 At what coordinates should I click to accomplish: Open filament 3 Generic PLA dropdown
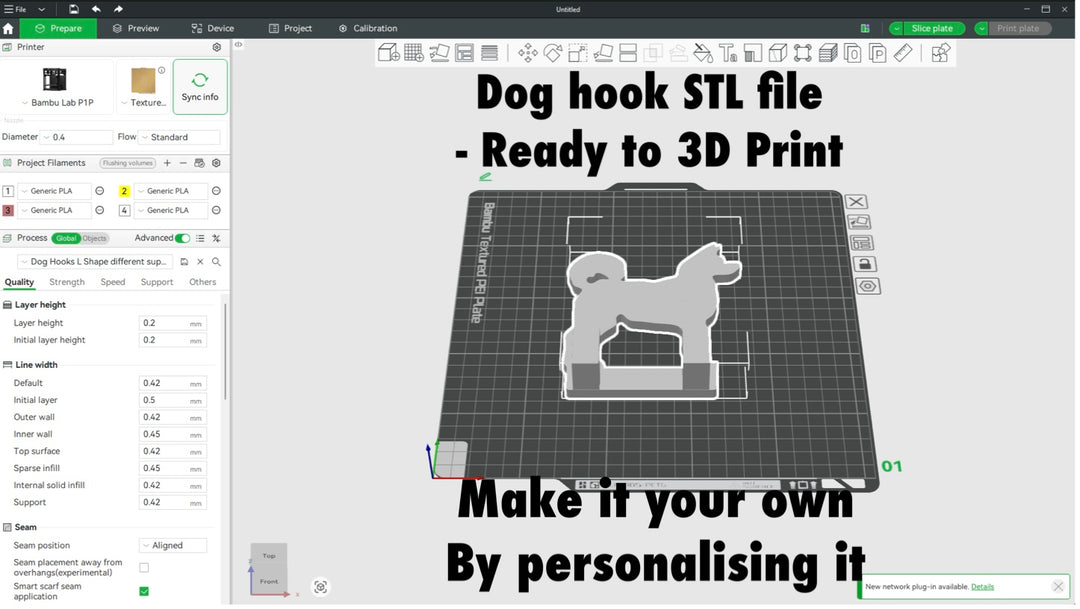[54, 210]
